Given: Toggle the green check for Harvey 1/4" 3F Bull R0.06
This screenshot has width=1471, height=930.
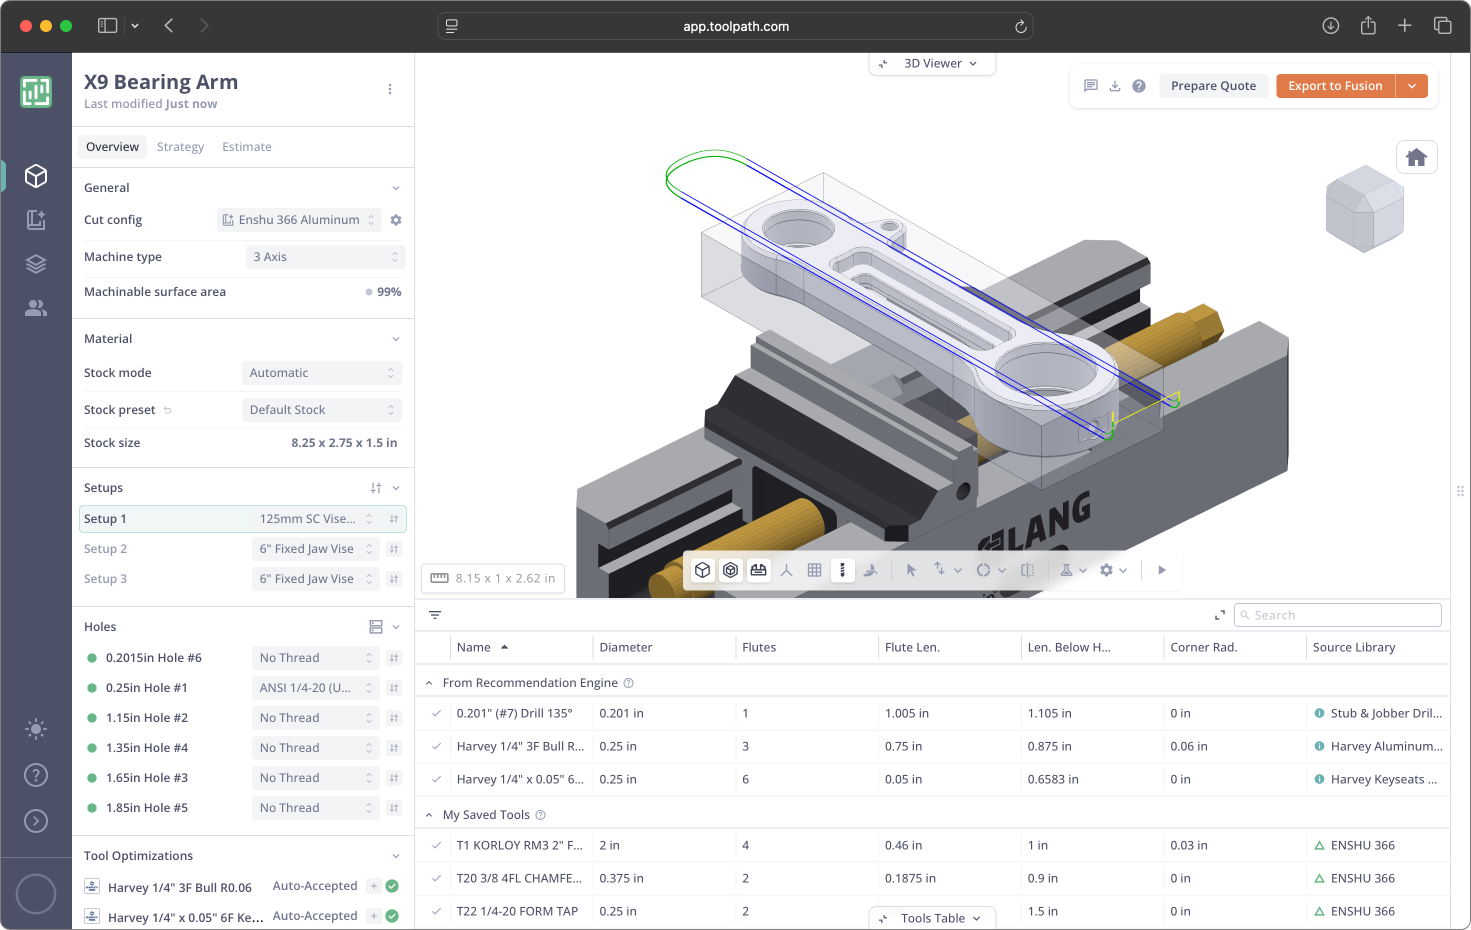Looking at the screenshot, I should [392, 886].
